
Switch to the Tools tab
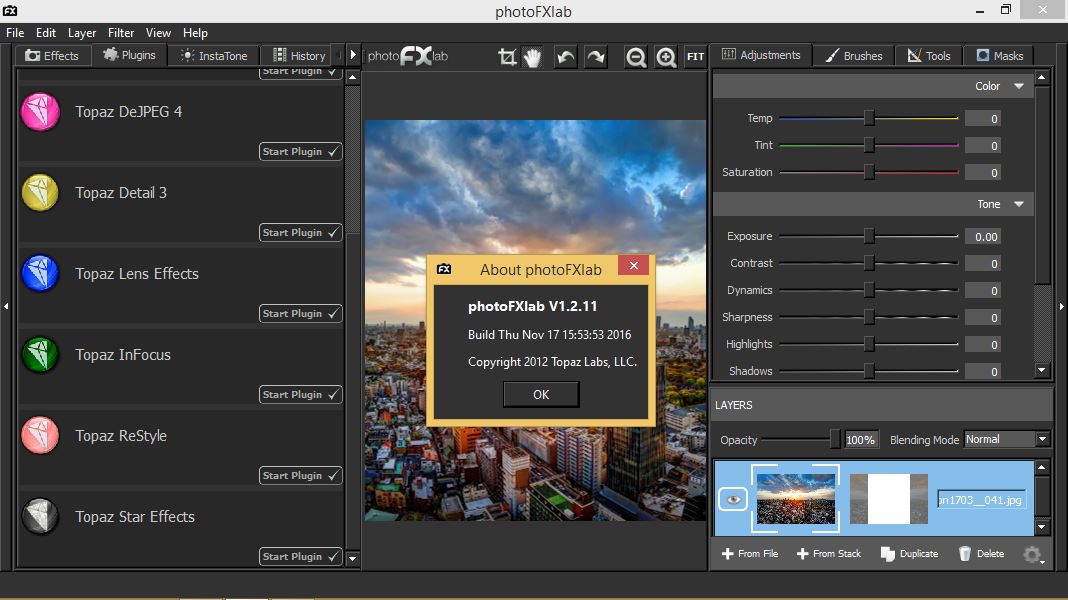coord(928,56)
